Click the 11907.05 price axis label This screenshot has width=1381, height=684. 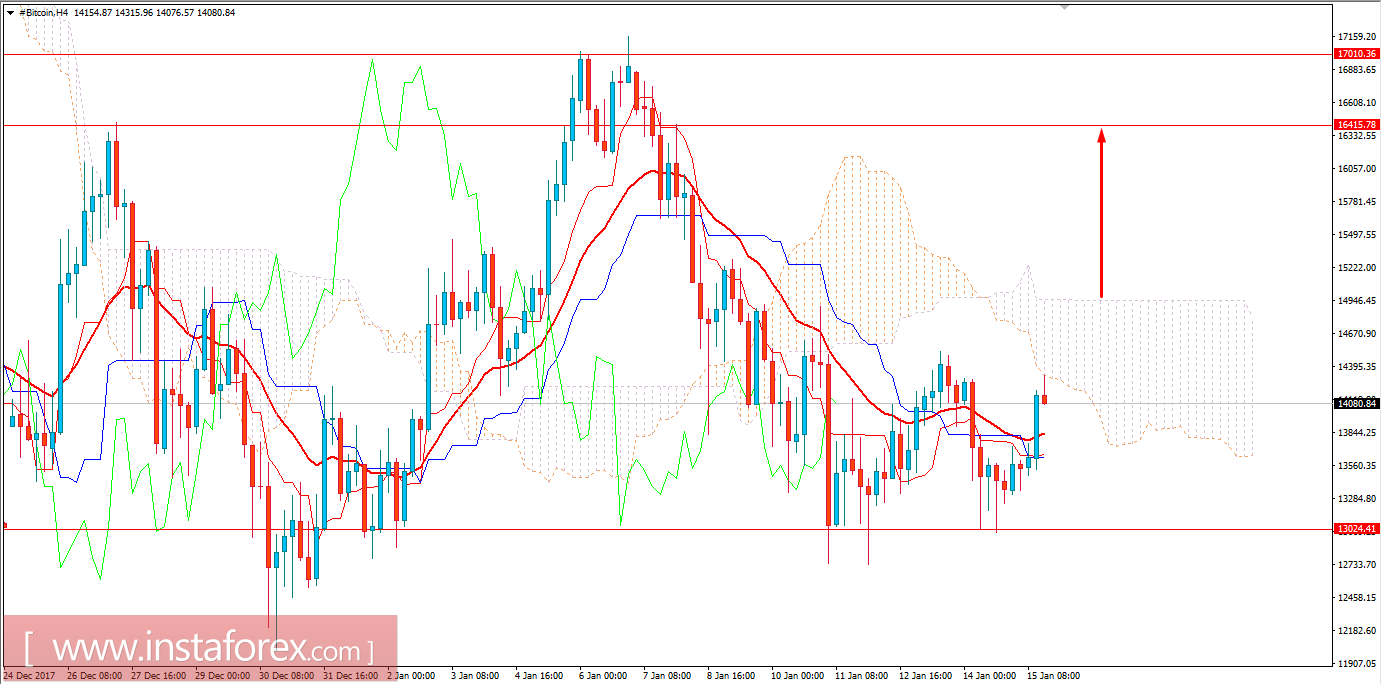1359,664
